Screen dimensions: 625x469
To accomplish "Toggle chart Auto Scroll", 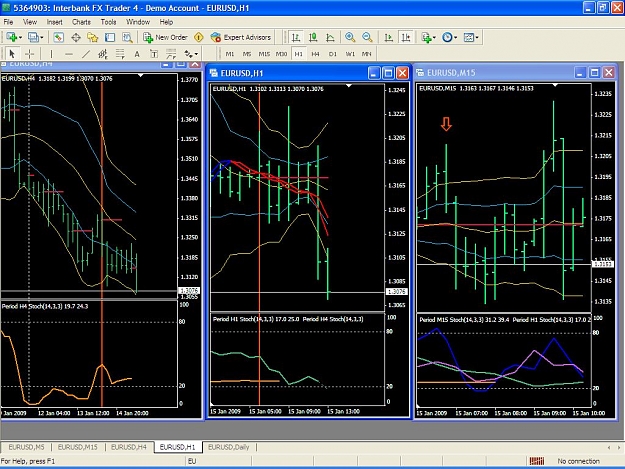I will tap(388, 37).
